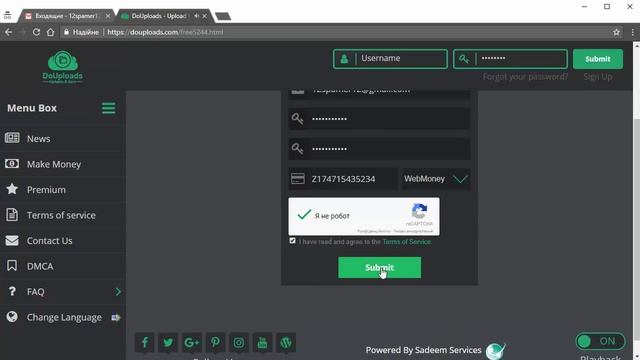This screenshot has height=360, width=640.
Task: Click the address bar URL
Action: (x=165, y=32)
